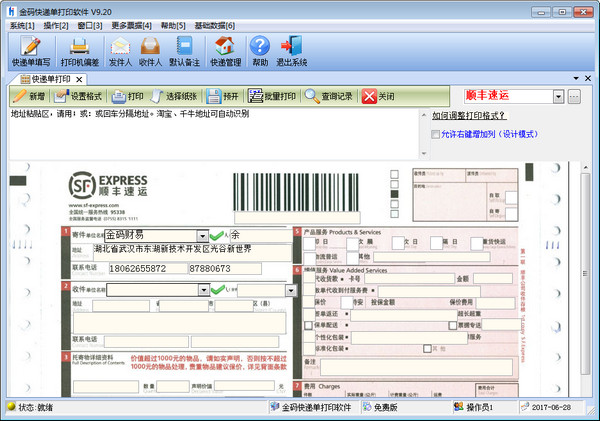Click the sender phone field 18062655872

click(144, 269)
